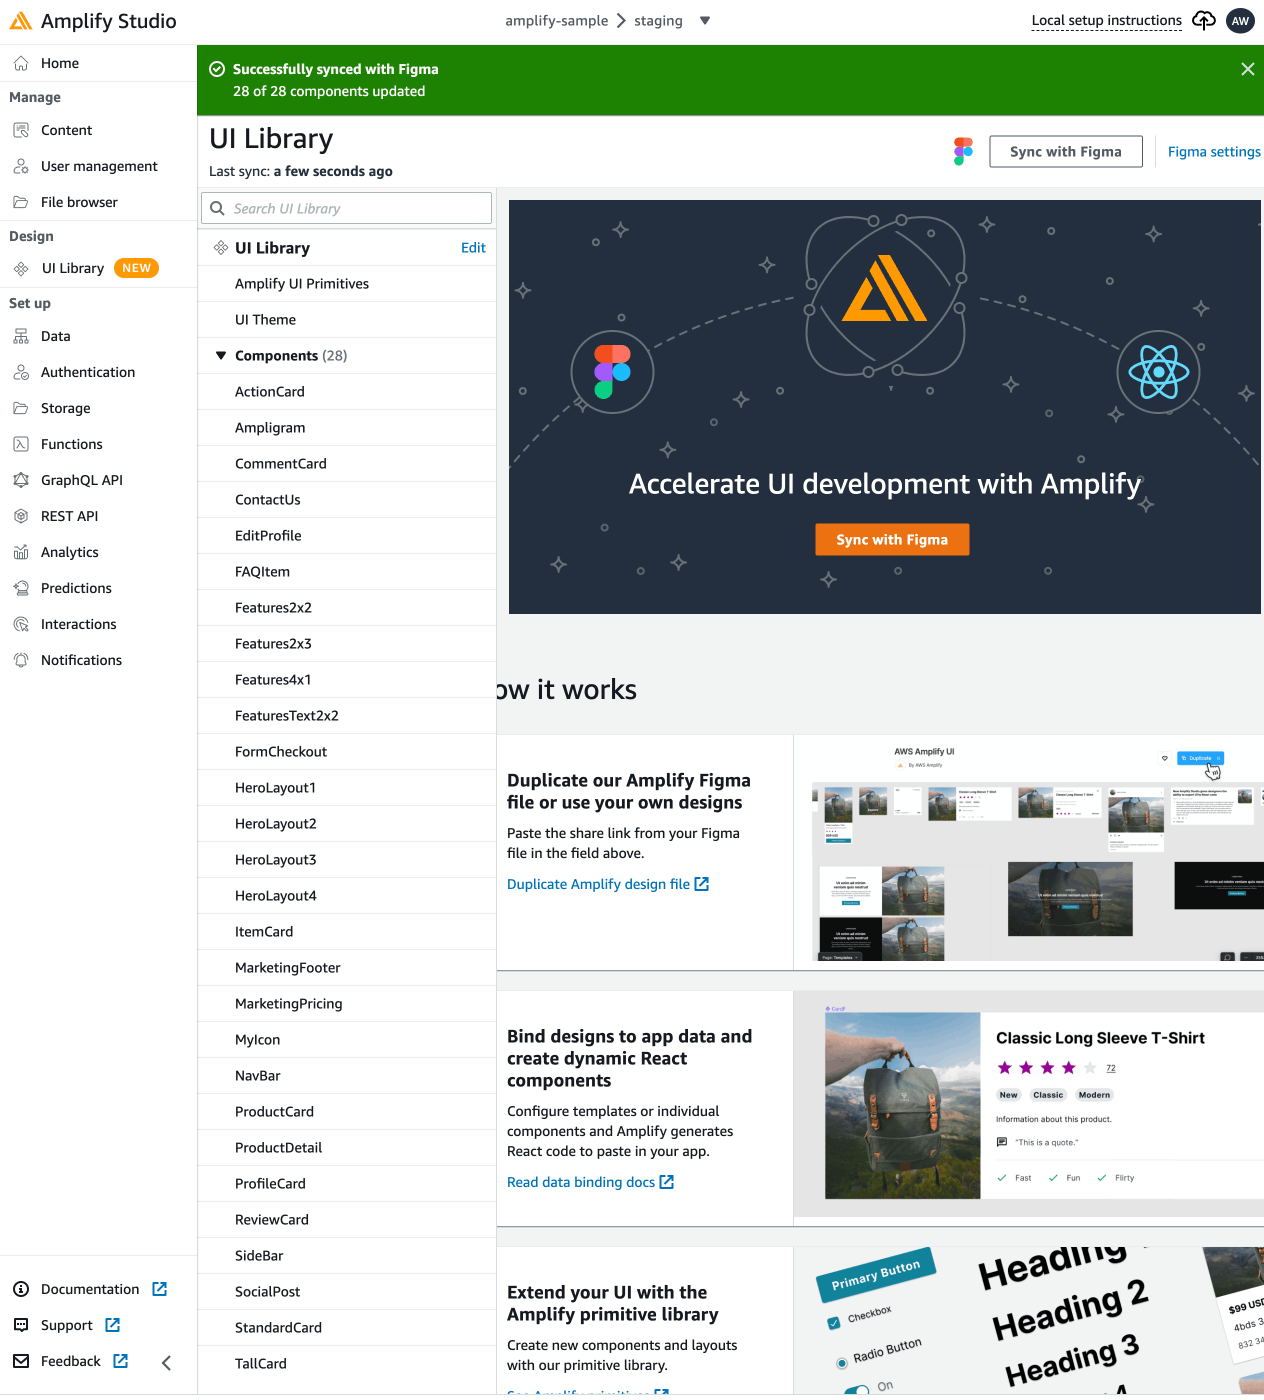
Task: Open Duplicate Amplify design file link
Action: [608, 884]
